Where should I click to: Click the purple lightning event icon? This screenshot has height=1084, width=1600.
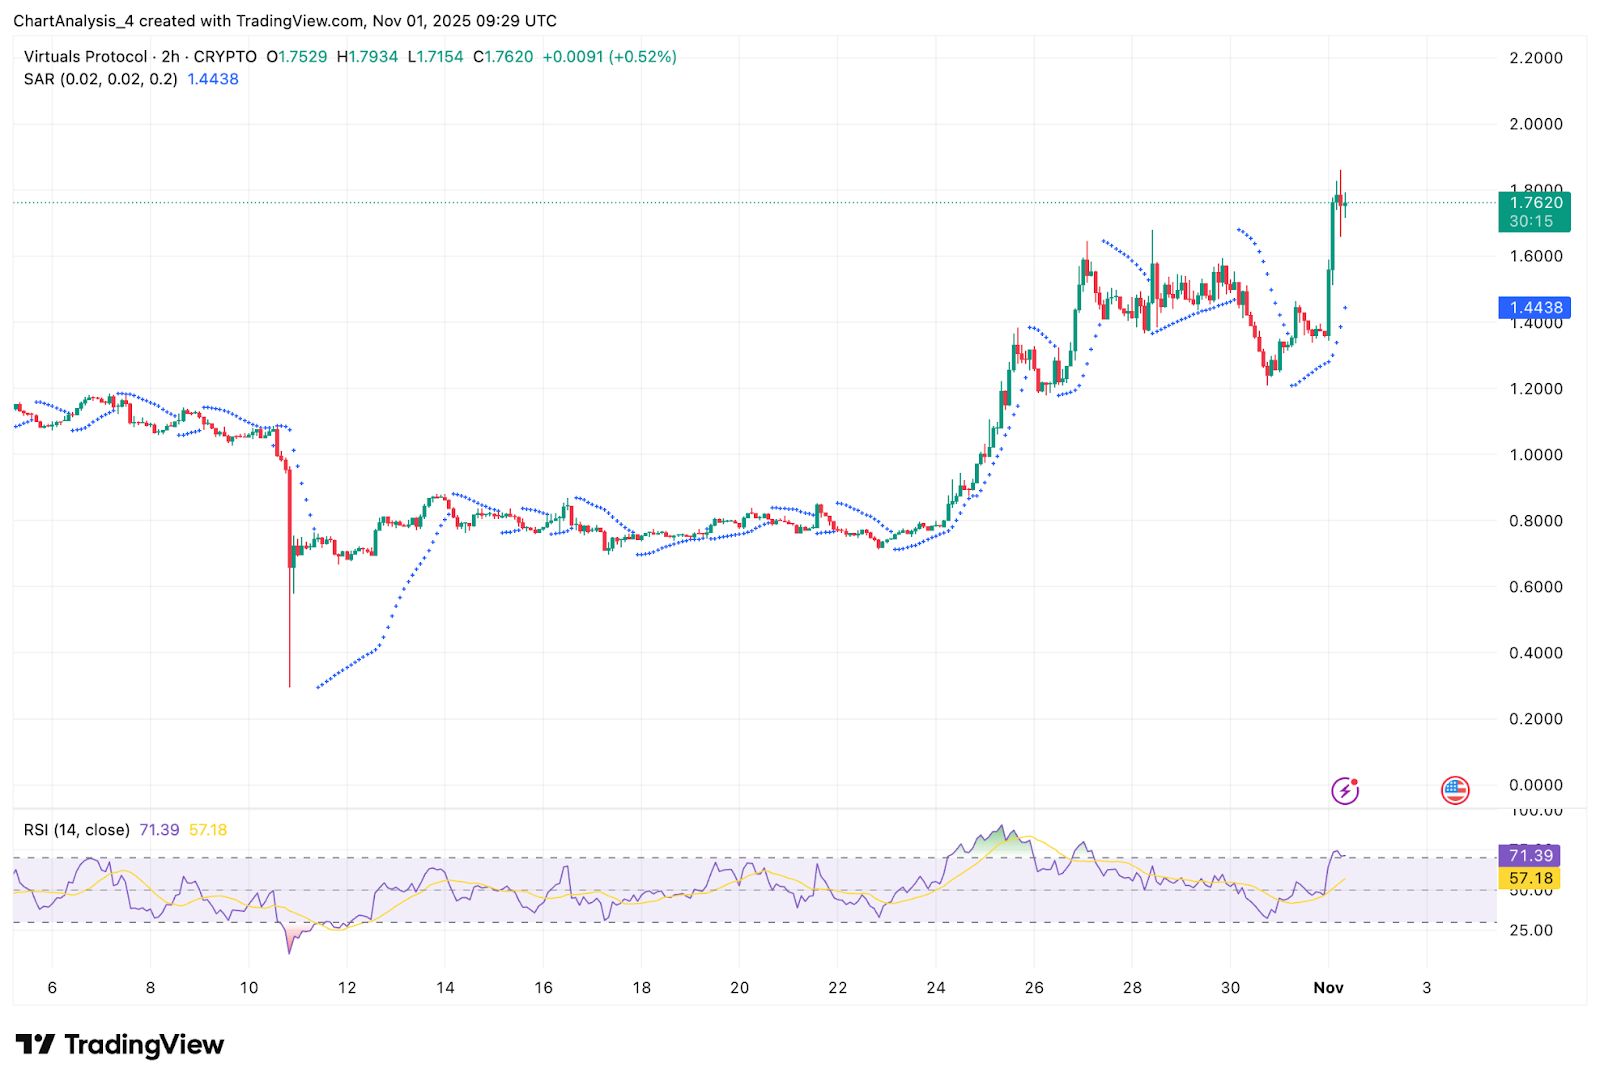[x=1345, y=789]
